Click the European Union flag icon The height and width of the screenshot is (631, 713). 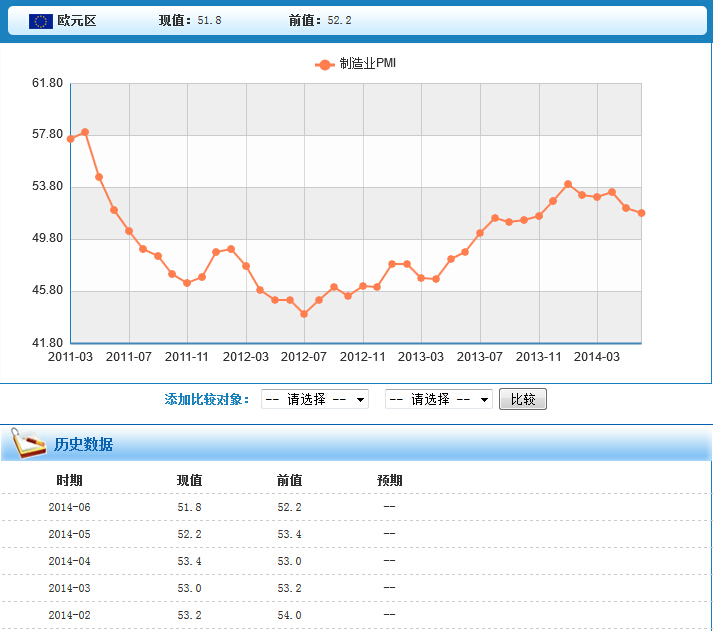[x=41, y=21]
